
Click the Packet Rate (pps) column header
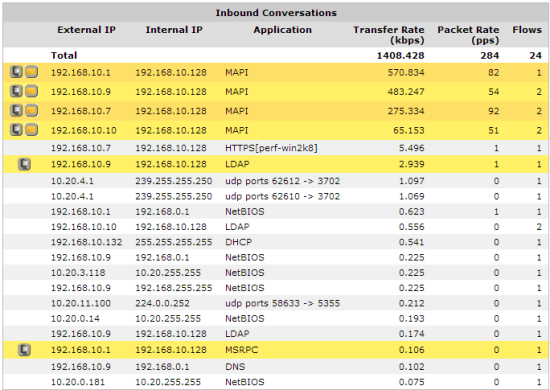pyautogui.click(x=468, y=35)
